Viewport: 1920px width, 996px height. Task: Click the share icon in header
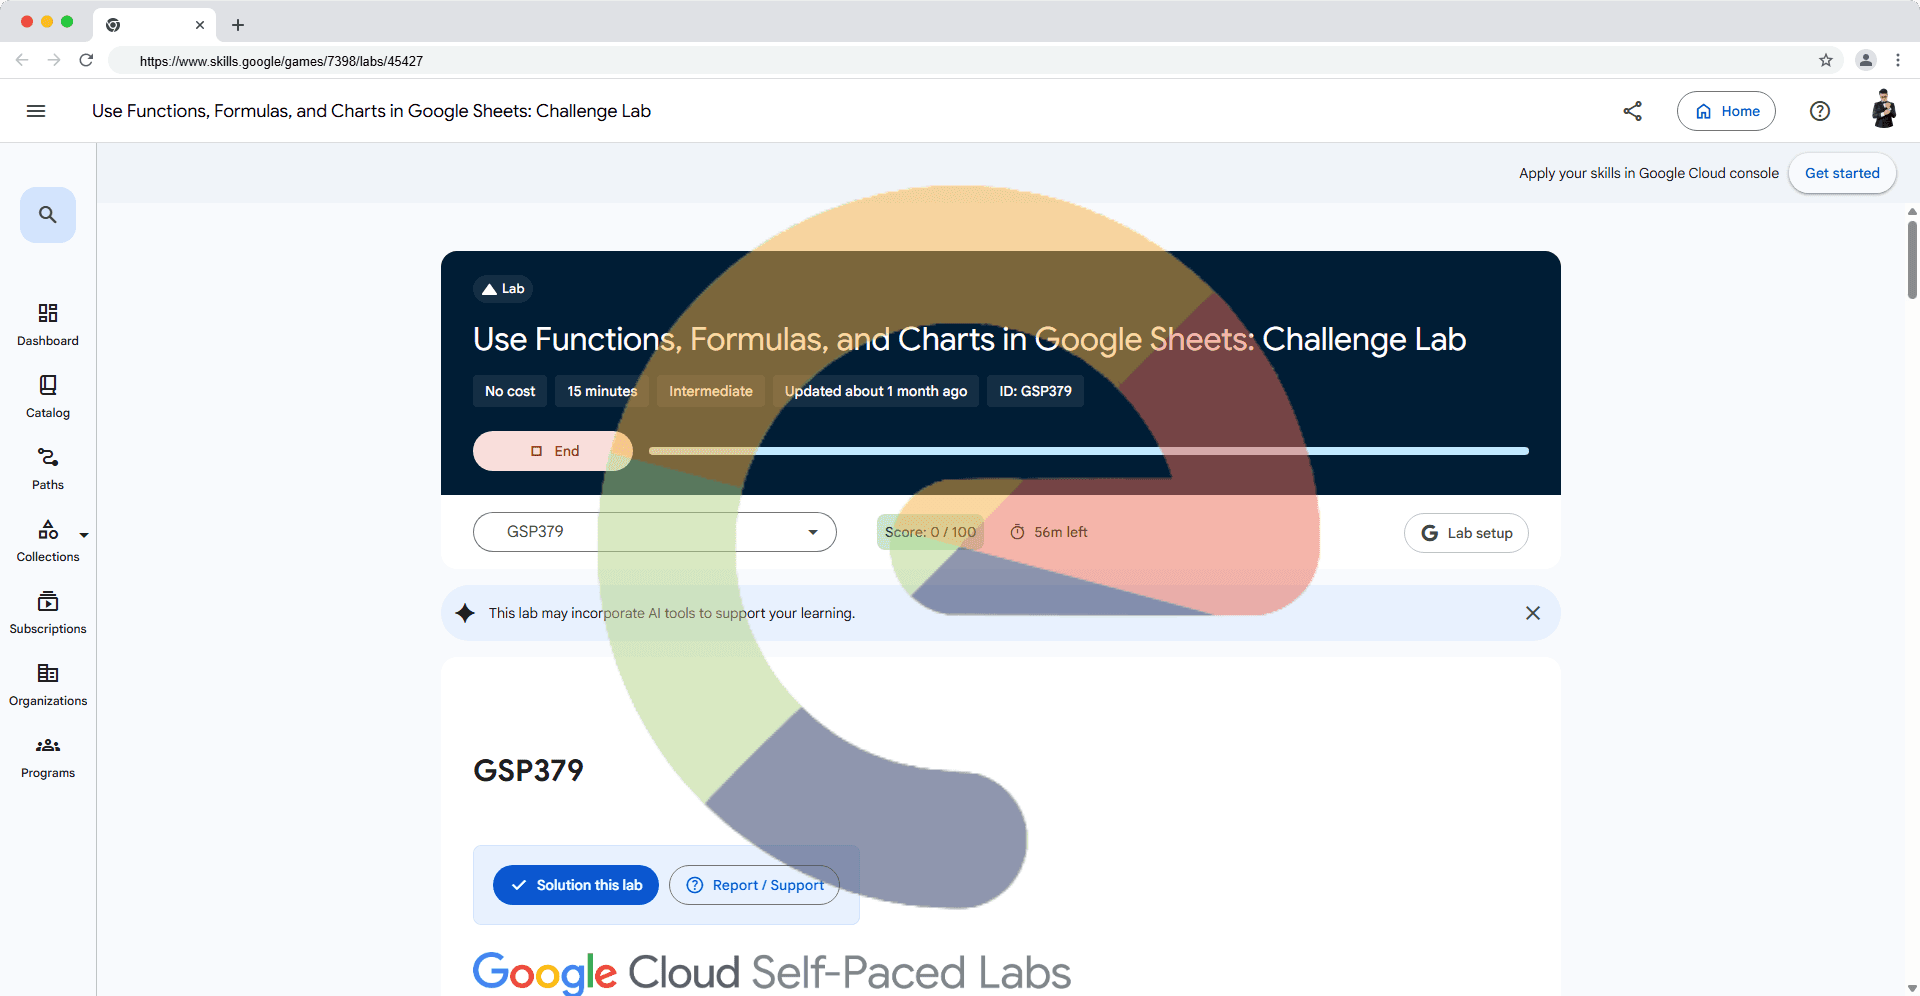1633,111
